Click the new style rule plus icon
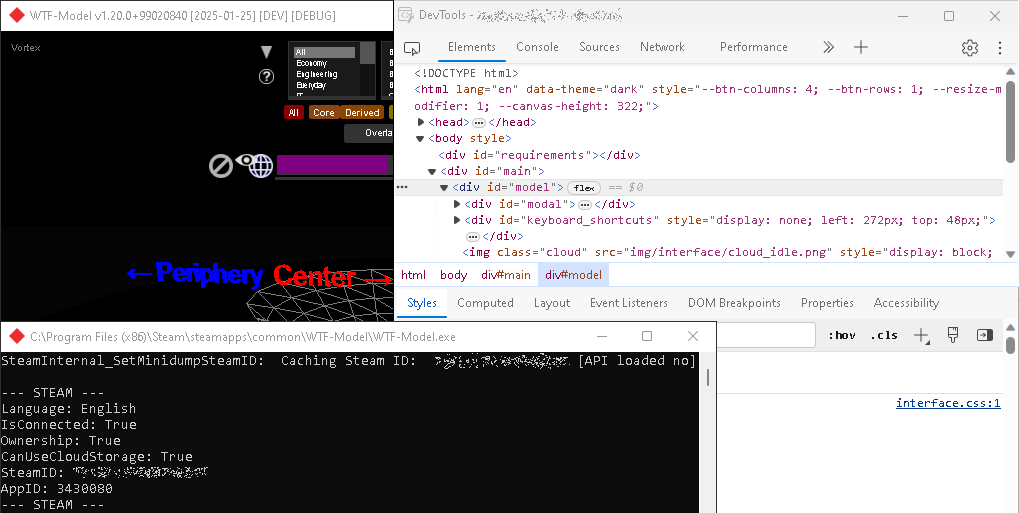This screenshot has height=513, width=1019. click(x=922, y=335)
